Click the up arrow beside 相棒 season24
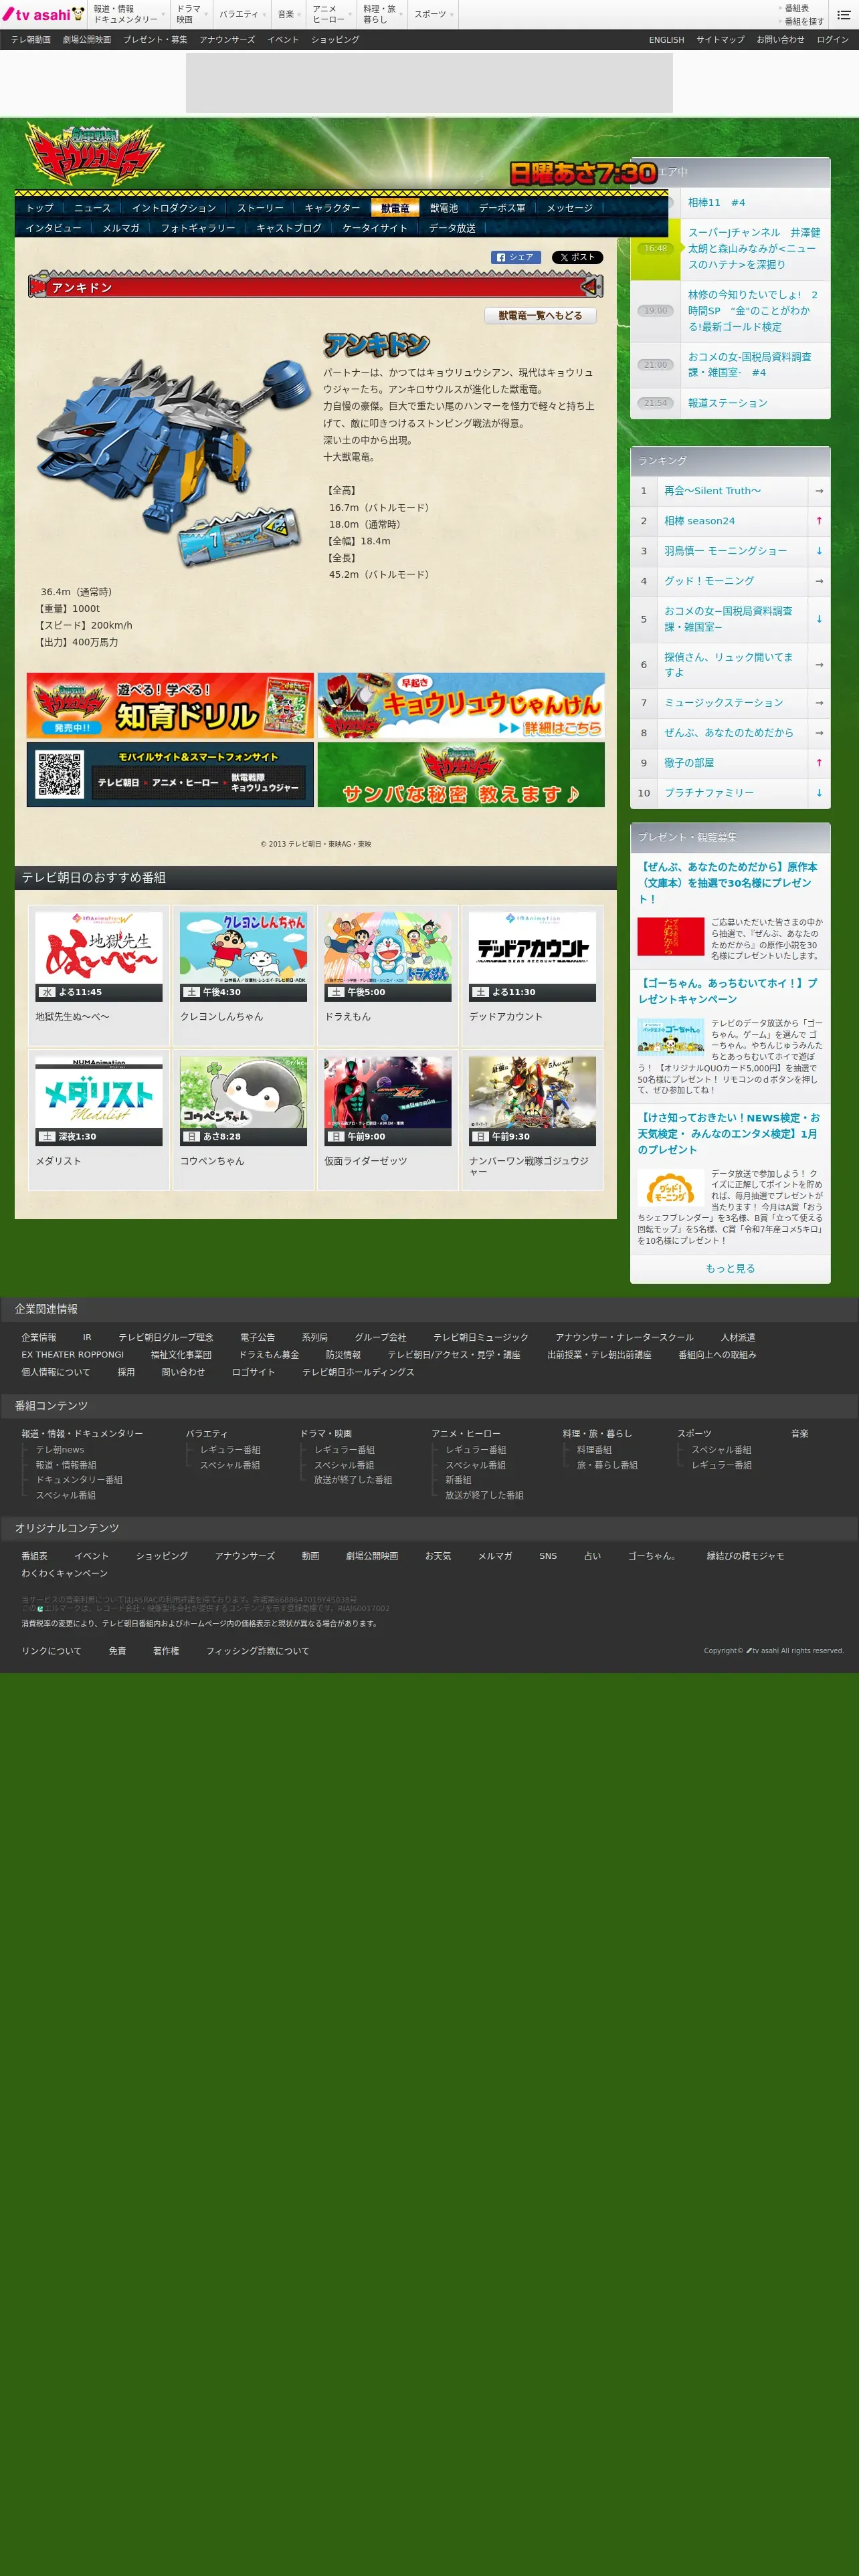Viewport: 859px width, 2576px height. [819, 521]
